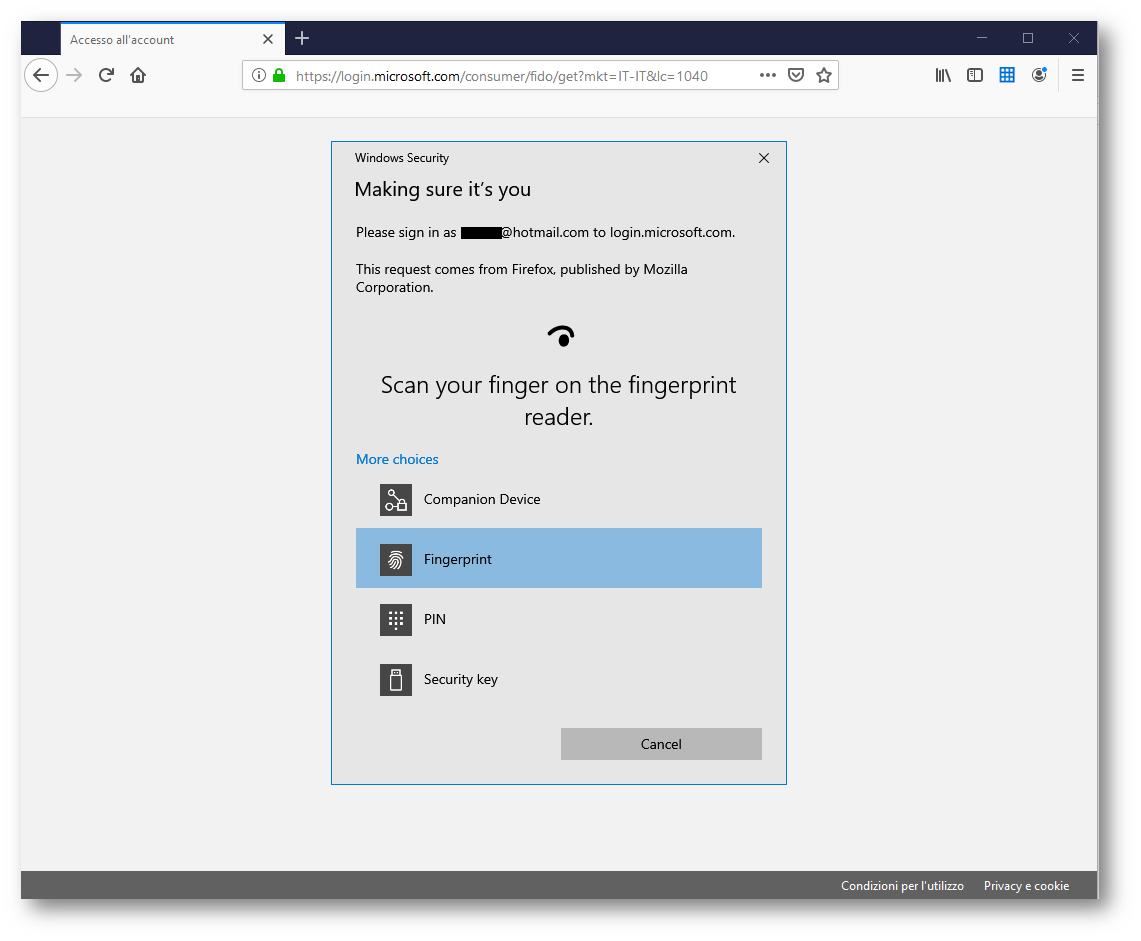This screenshot has height=941, width=1141.
Task: Click the 'Windows Security' title text
Action: click(402, 158)
